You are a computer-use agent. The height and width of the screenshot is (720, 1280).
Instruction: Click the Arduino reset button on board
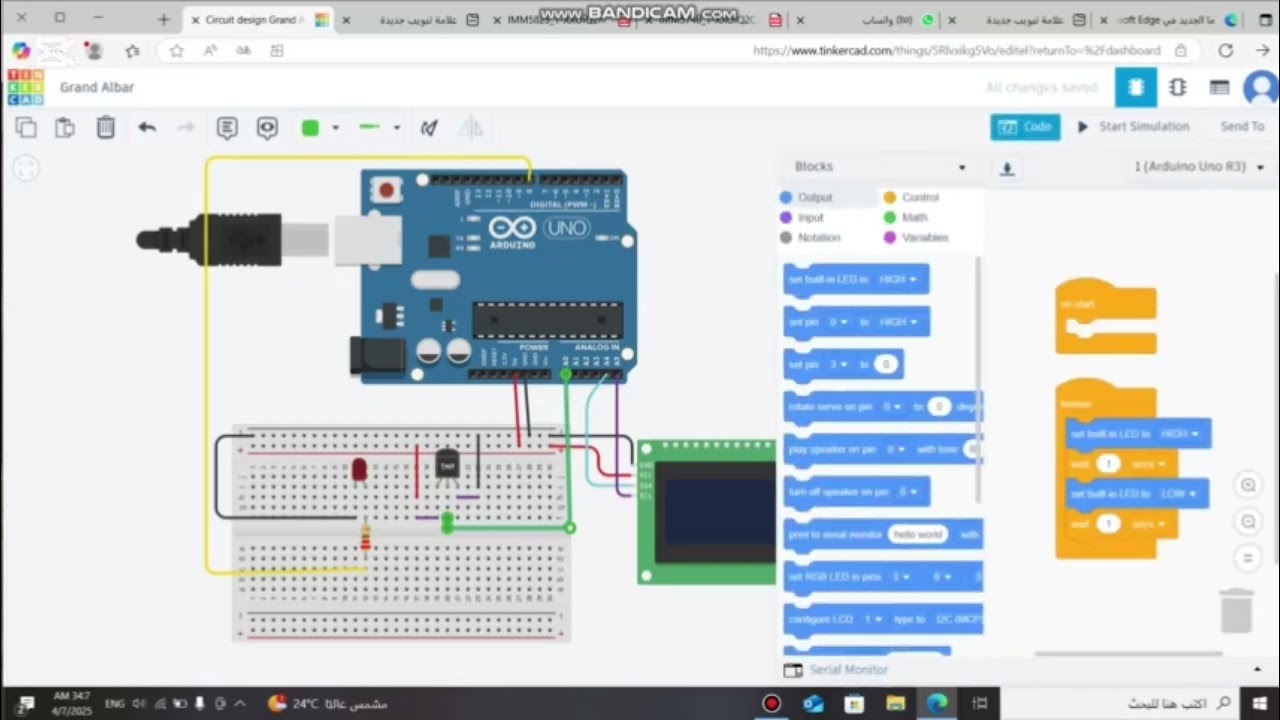[x=385, y=188]
